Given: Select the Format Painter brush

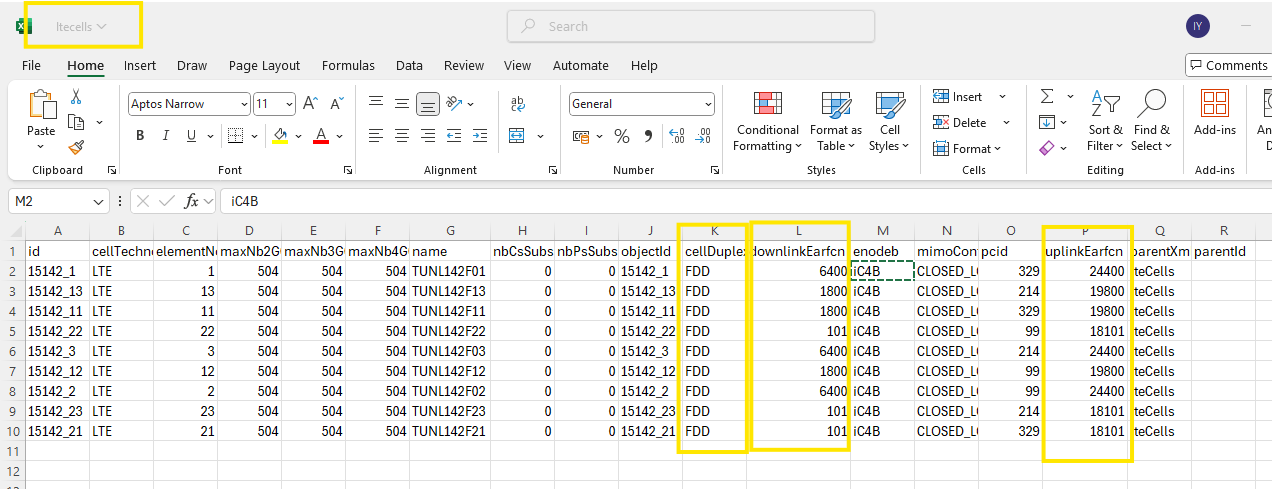Looking at the screenshot, I should pos(76,147).
